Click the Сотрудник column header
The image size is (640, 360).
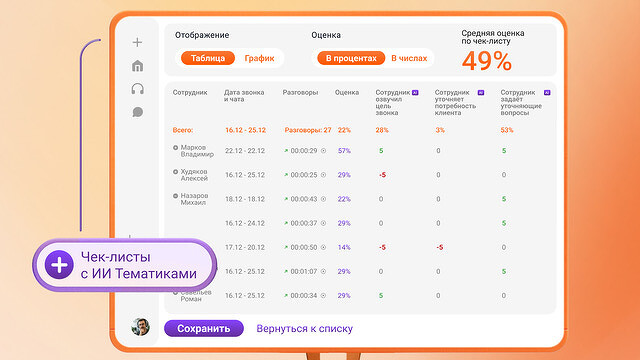(190, 93)
